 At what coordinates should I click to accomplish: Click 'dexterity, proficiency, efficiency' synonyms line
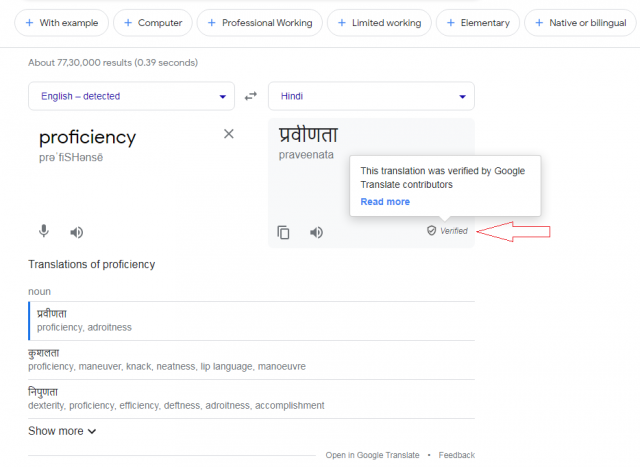(x=176, y=405)
